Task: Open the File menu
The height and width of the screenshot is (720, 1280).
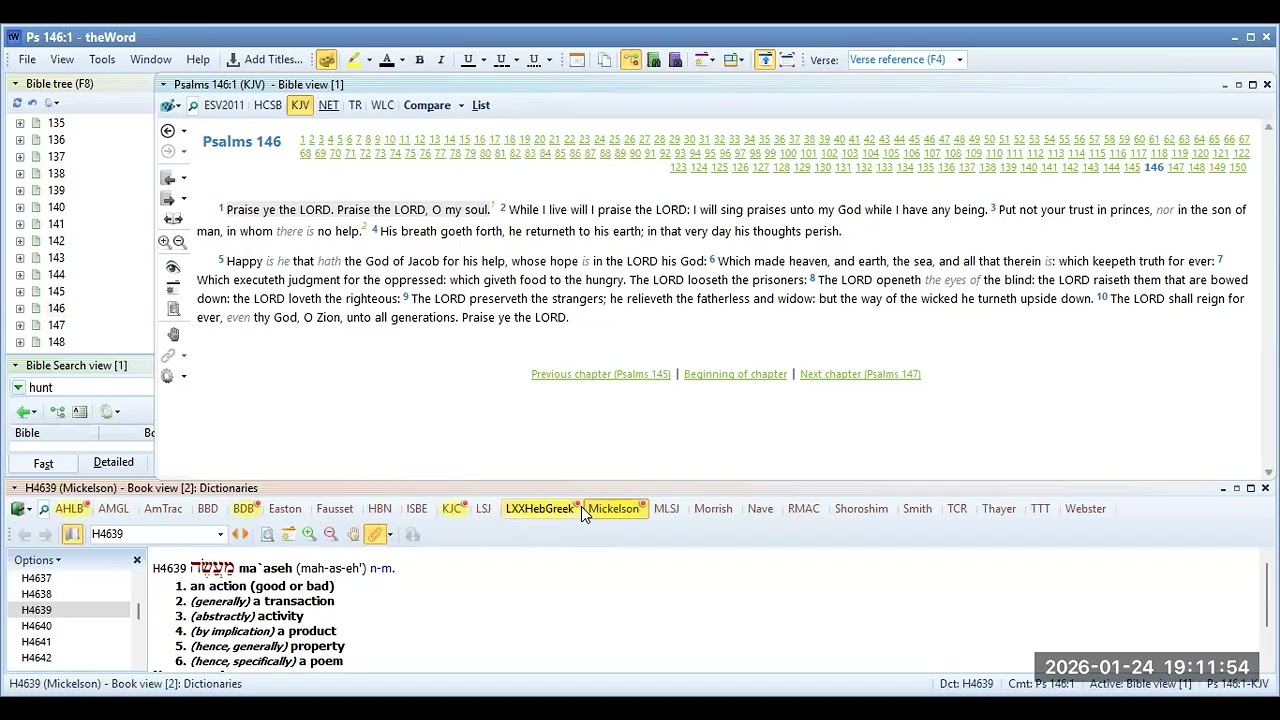Action: tap(27, 60)
